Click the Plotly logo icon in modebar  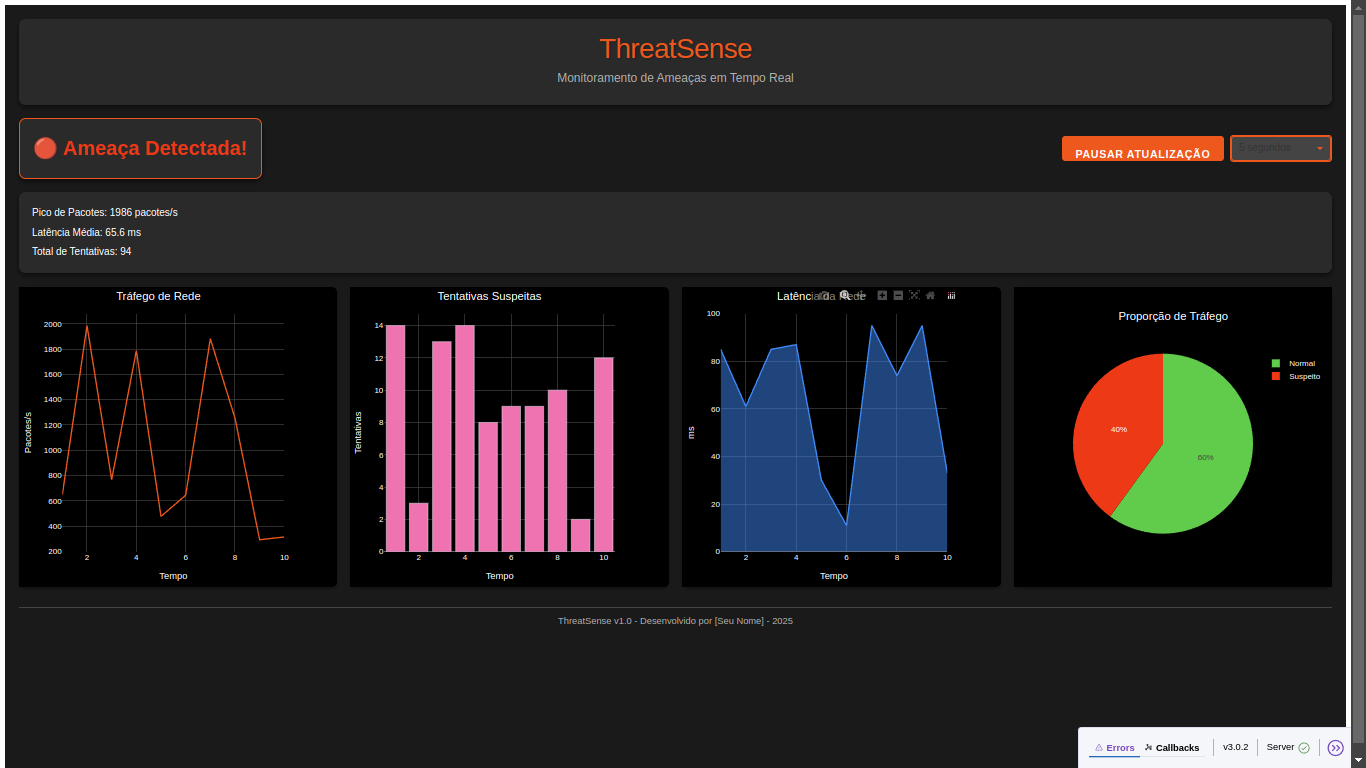[x=951, y=295]
